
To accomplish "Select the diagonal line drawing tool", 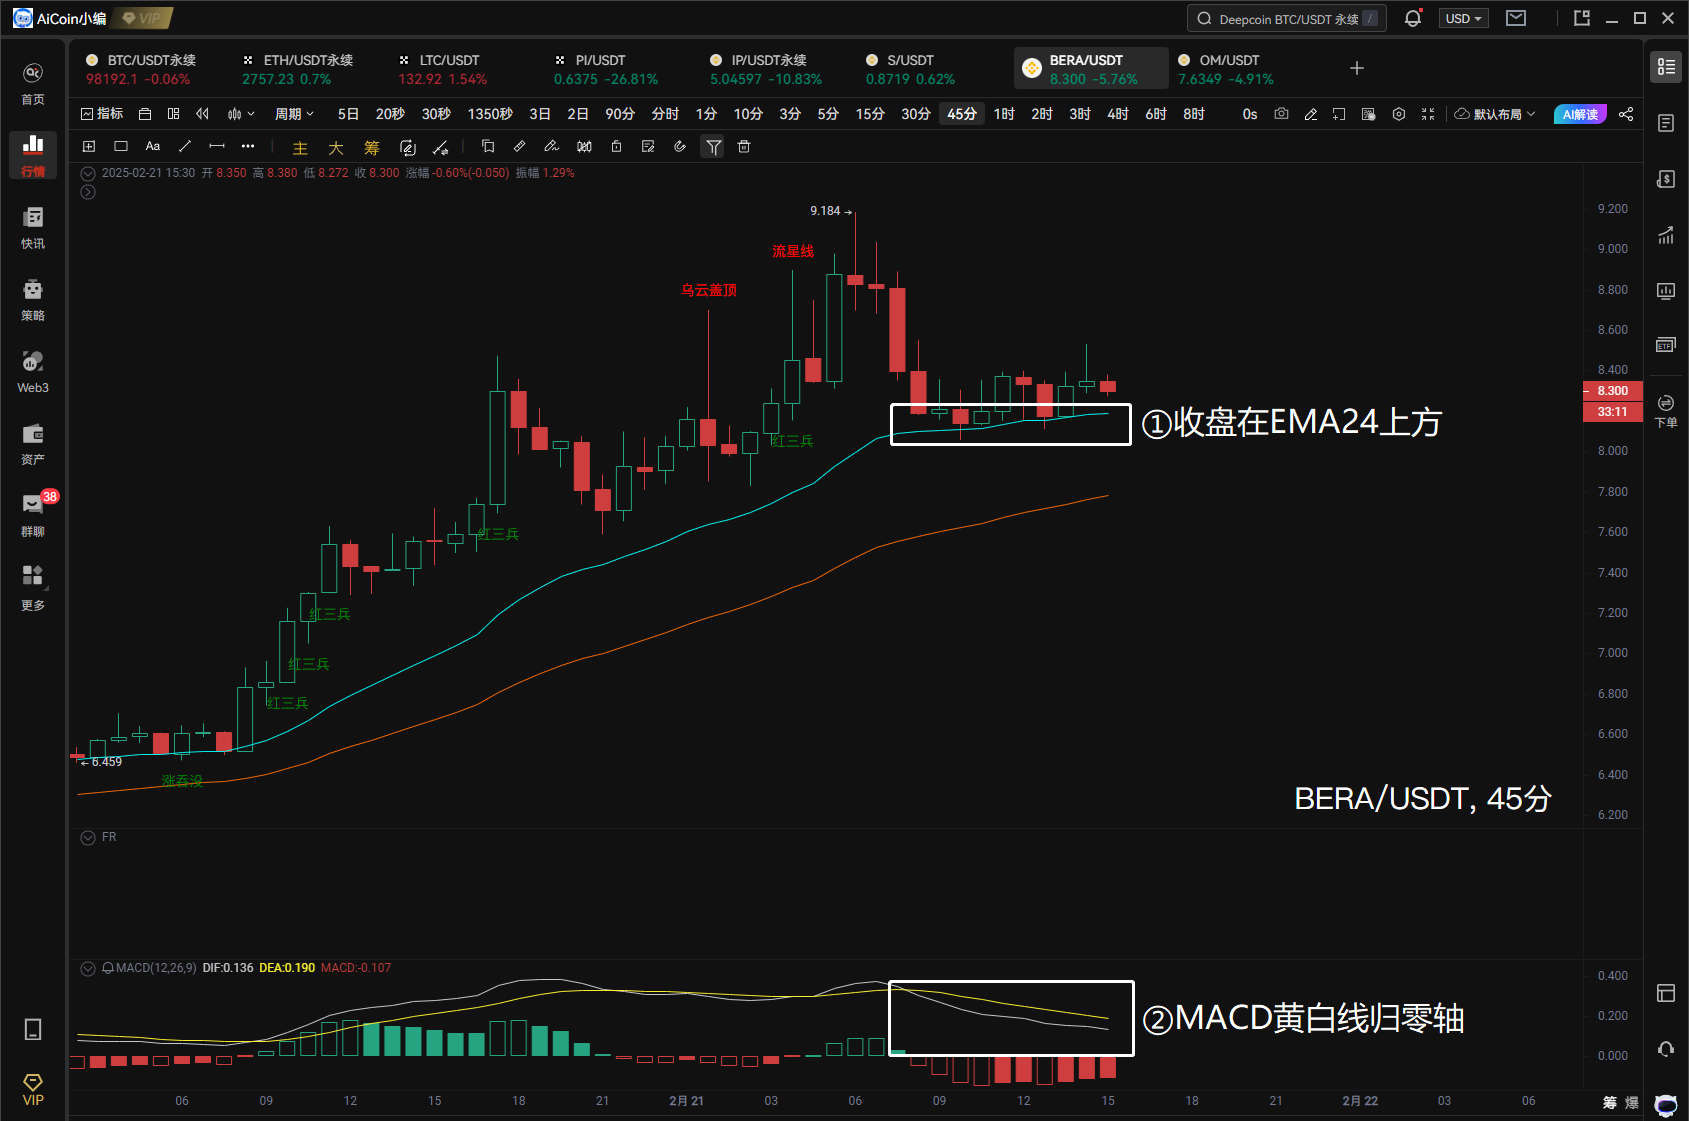I will pyautogui.click(x=185, y=146).
